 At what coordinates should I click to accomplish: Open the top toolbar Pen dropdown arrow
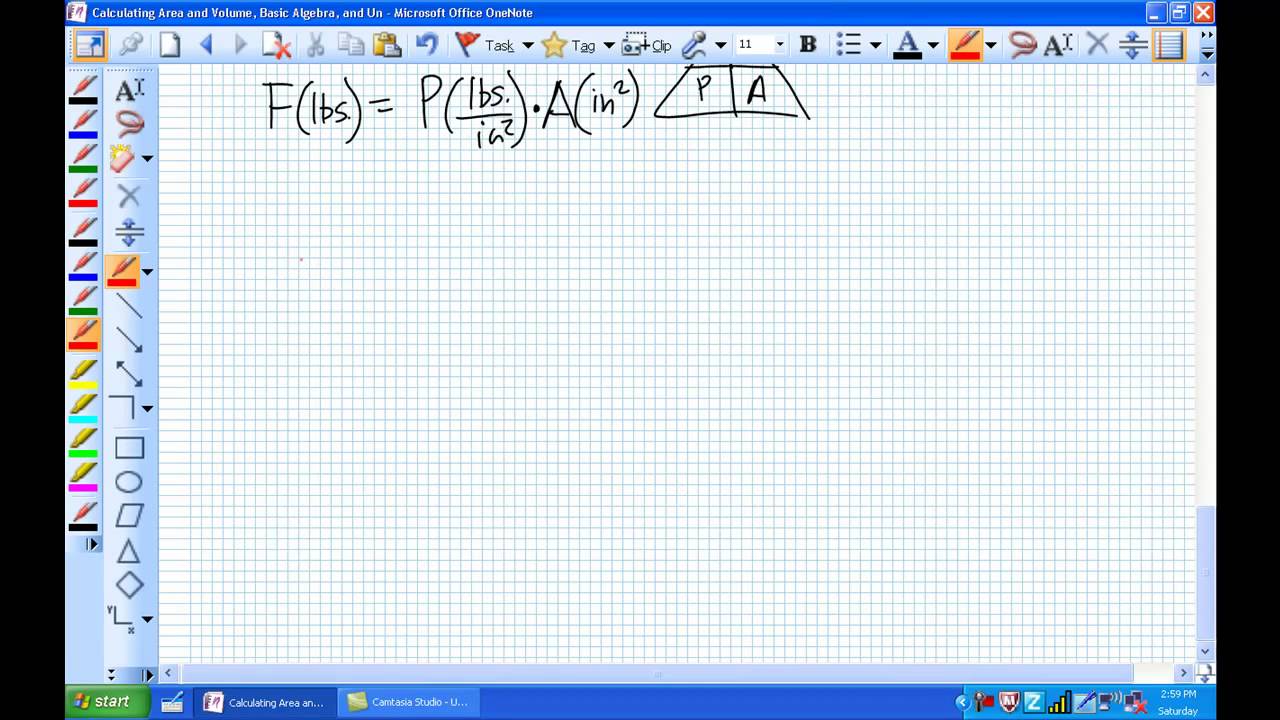[991, 45]
